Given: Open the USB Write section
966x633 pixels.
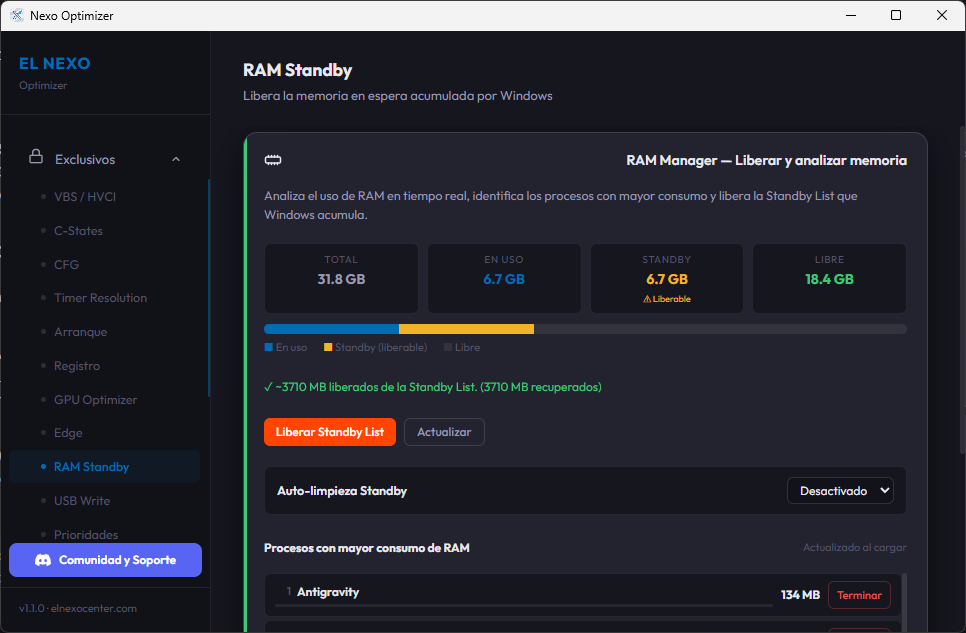Looking at the screenshot, I should tap(82, 501).
